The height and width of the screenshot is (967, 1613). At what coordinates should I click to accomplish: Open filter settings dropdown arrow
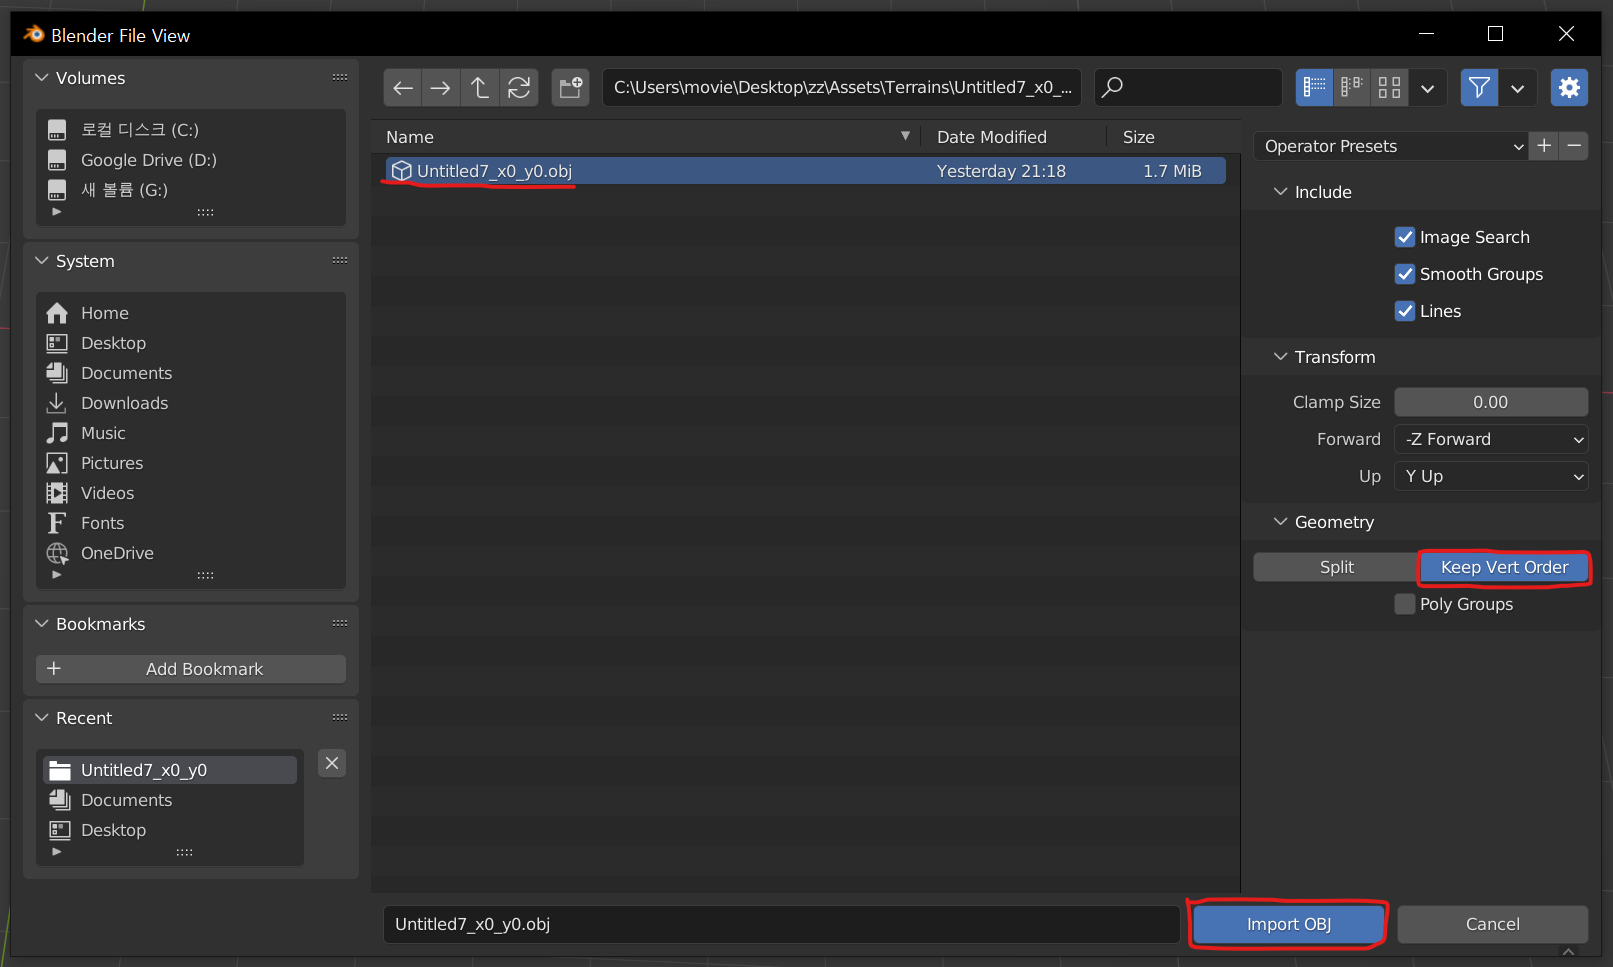(1517, 88)
